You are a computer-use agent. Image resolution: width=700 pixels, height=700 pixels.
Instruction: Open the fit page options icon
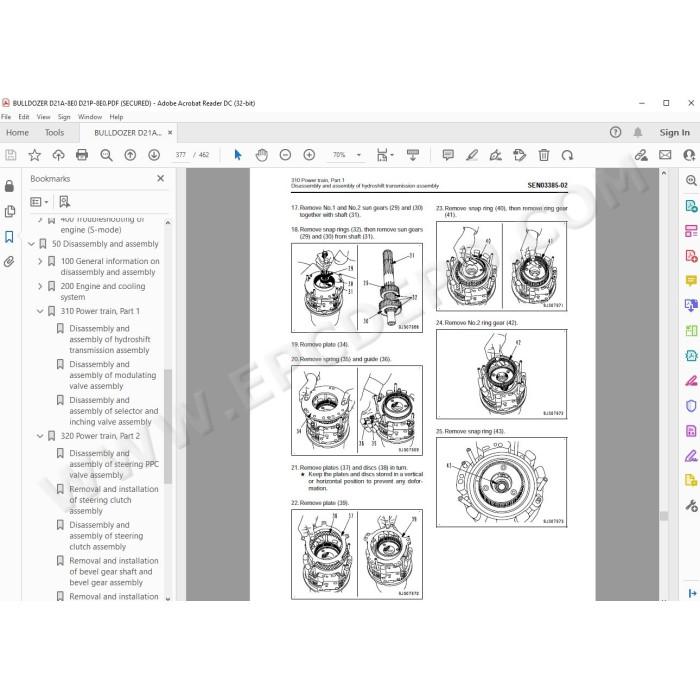pyautogui.click(x=384, y=155)
